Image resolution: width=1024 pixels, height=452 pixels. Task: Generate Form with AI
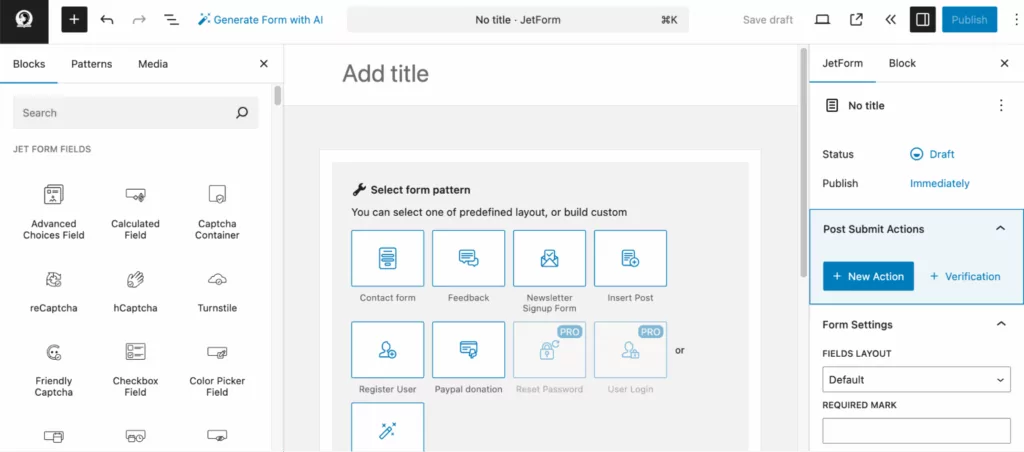pos(261,20)
